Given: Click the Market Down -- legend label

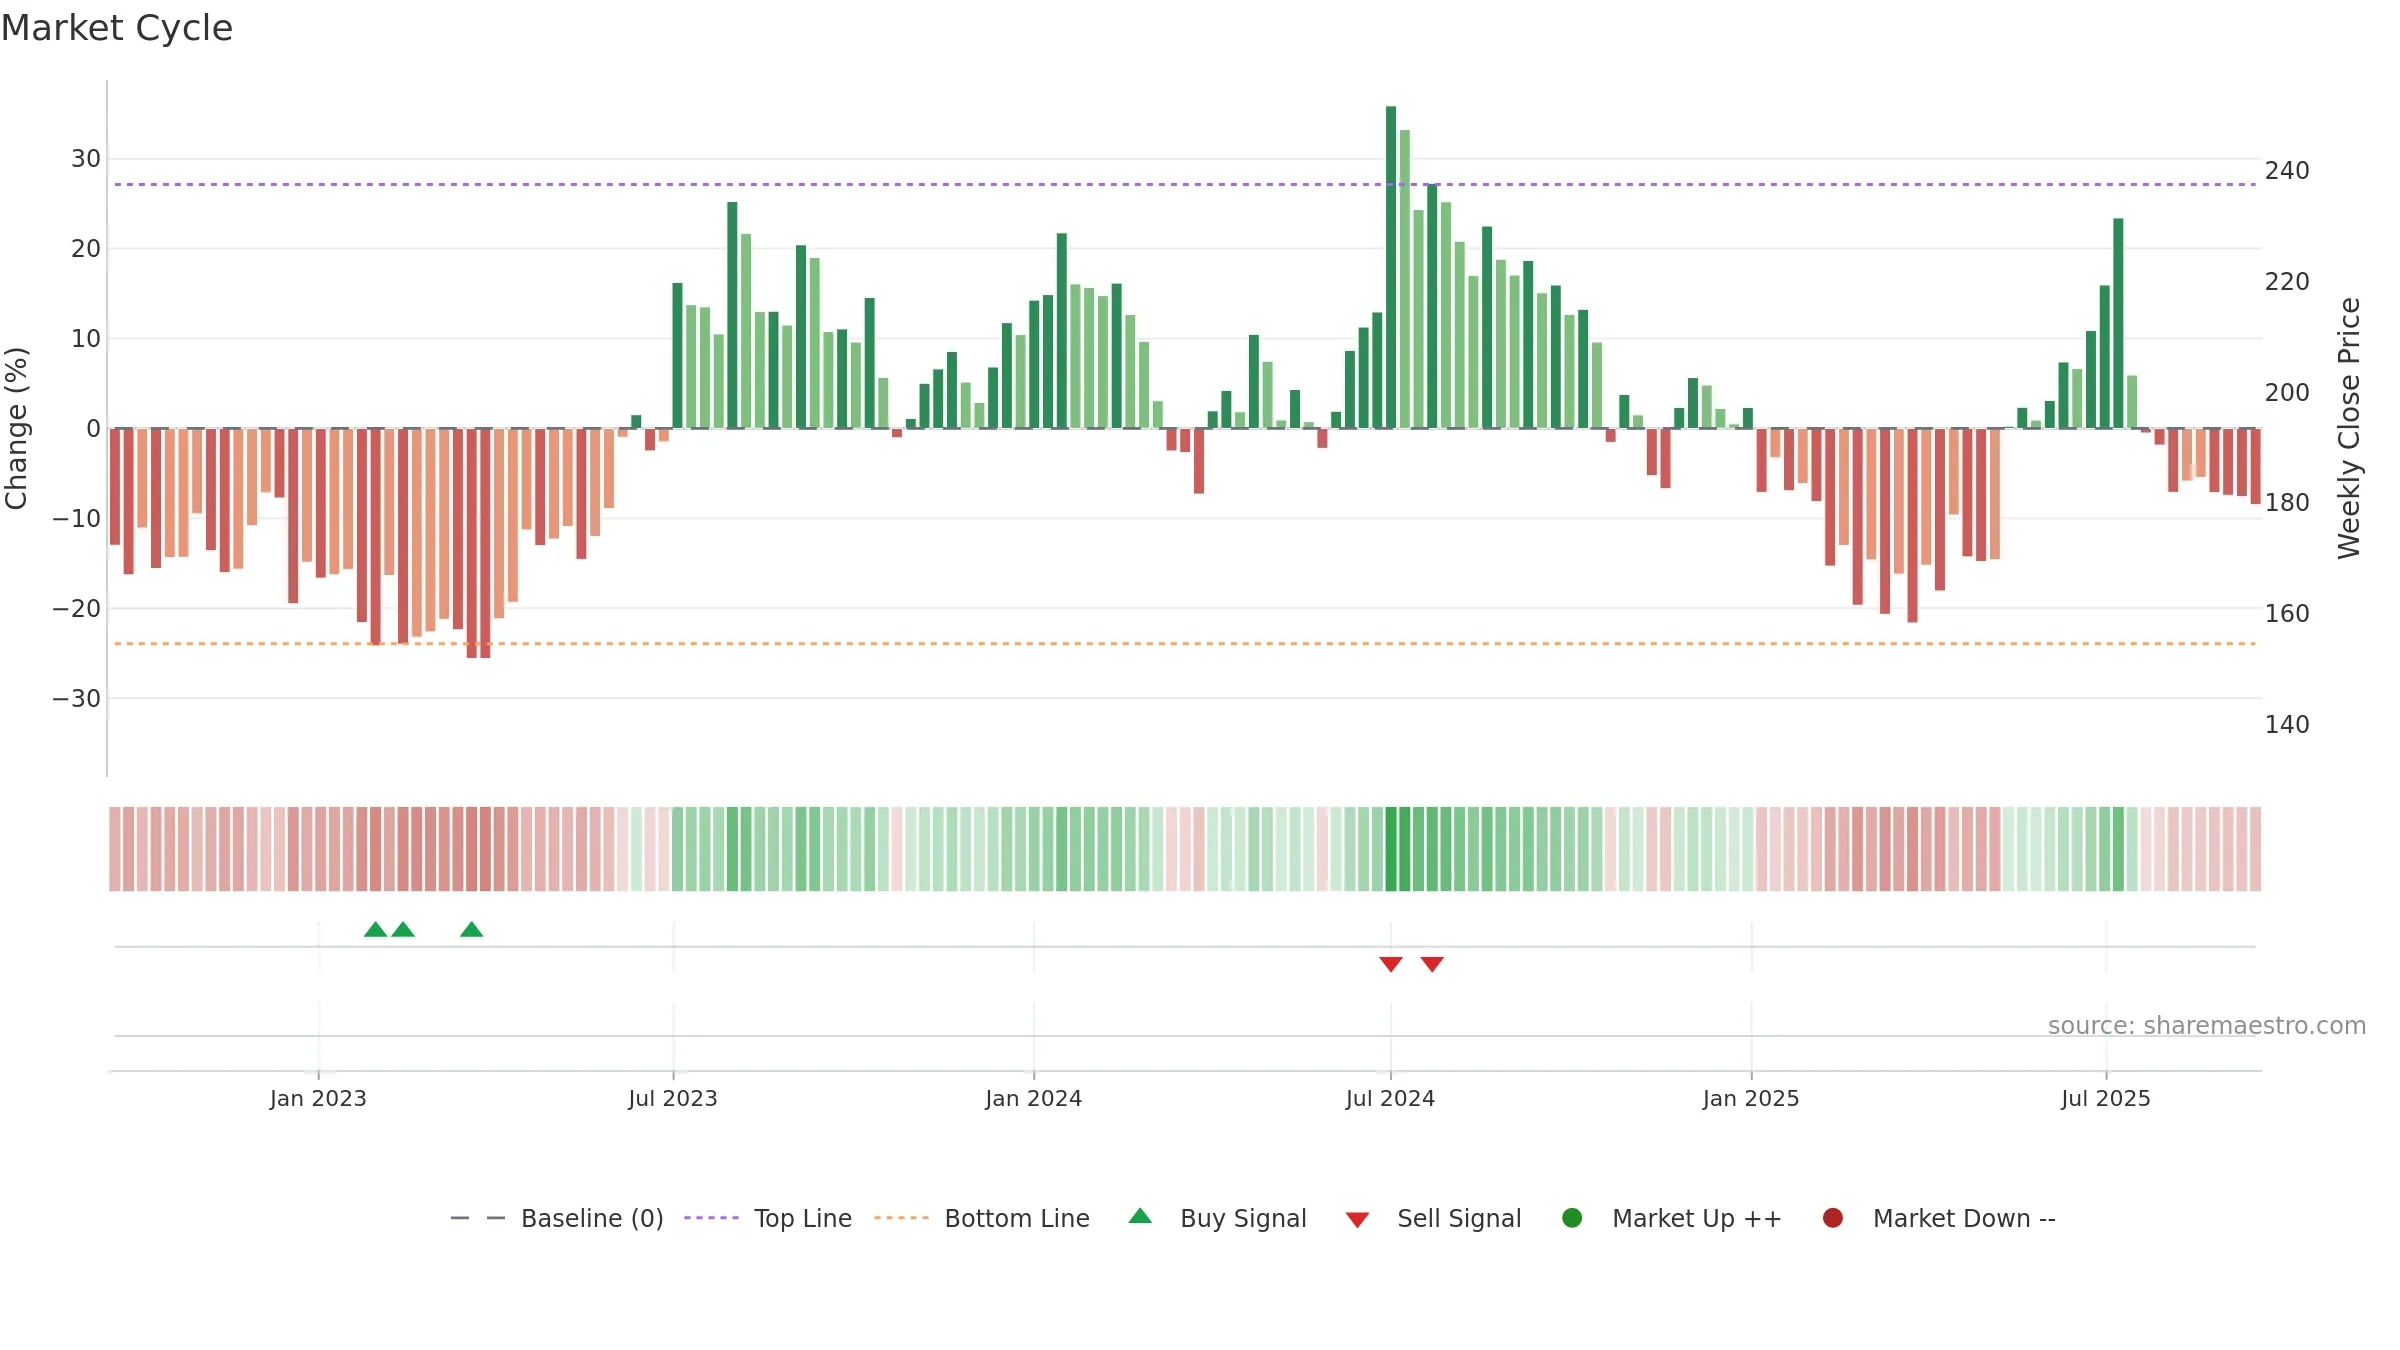Looking at the screenshot, I should tap(1964, 1218).
